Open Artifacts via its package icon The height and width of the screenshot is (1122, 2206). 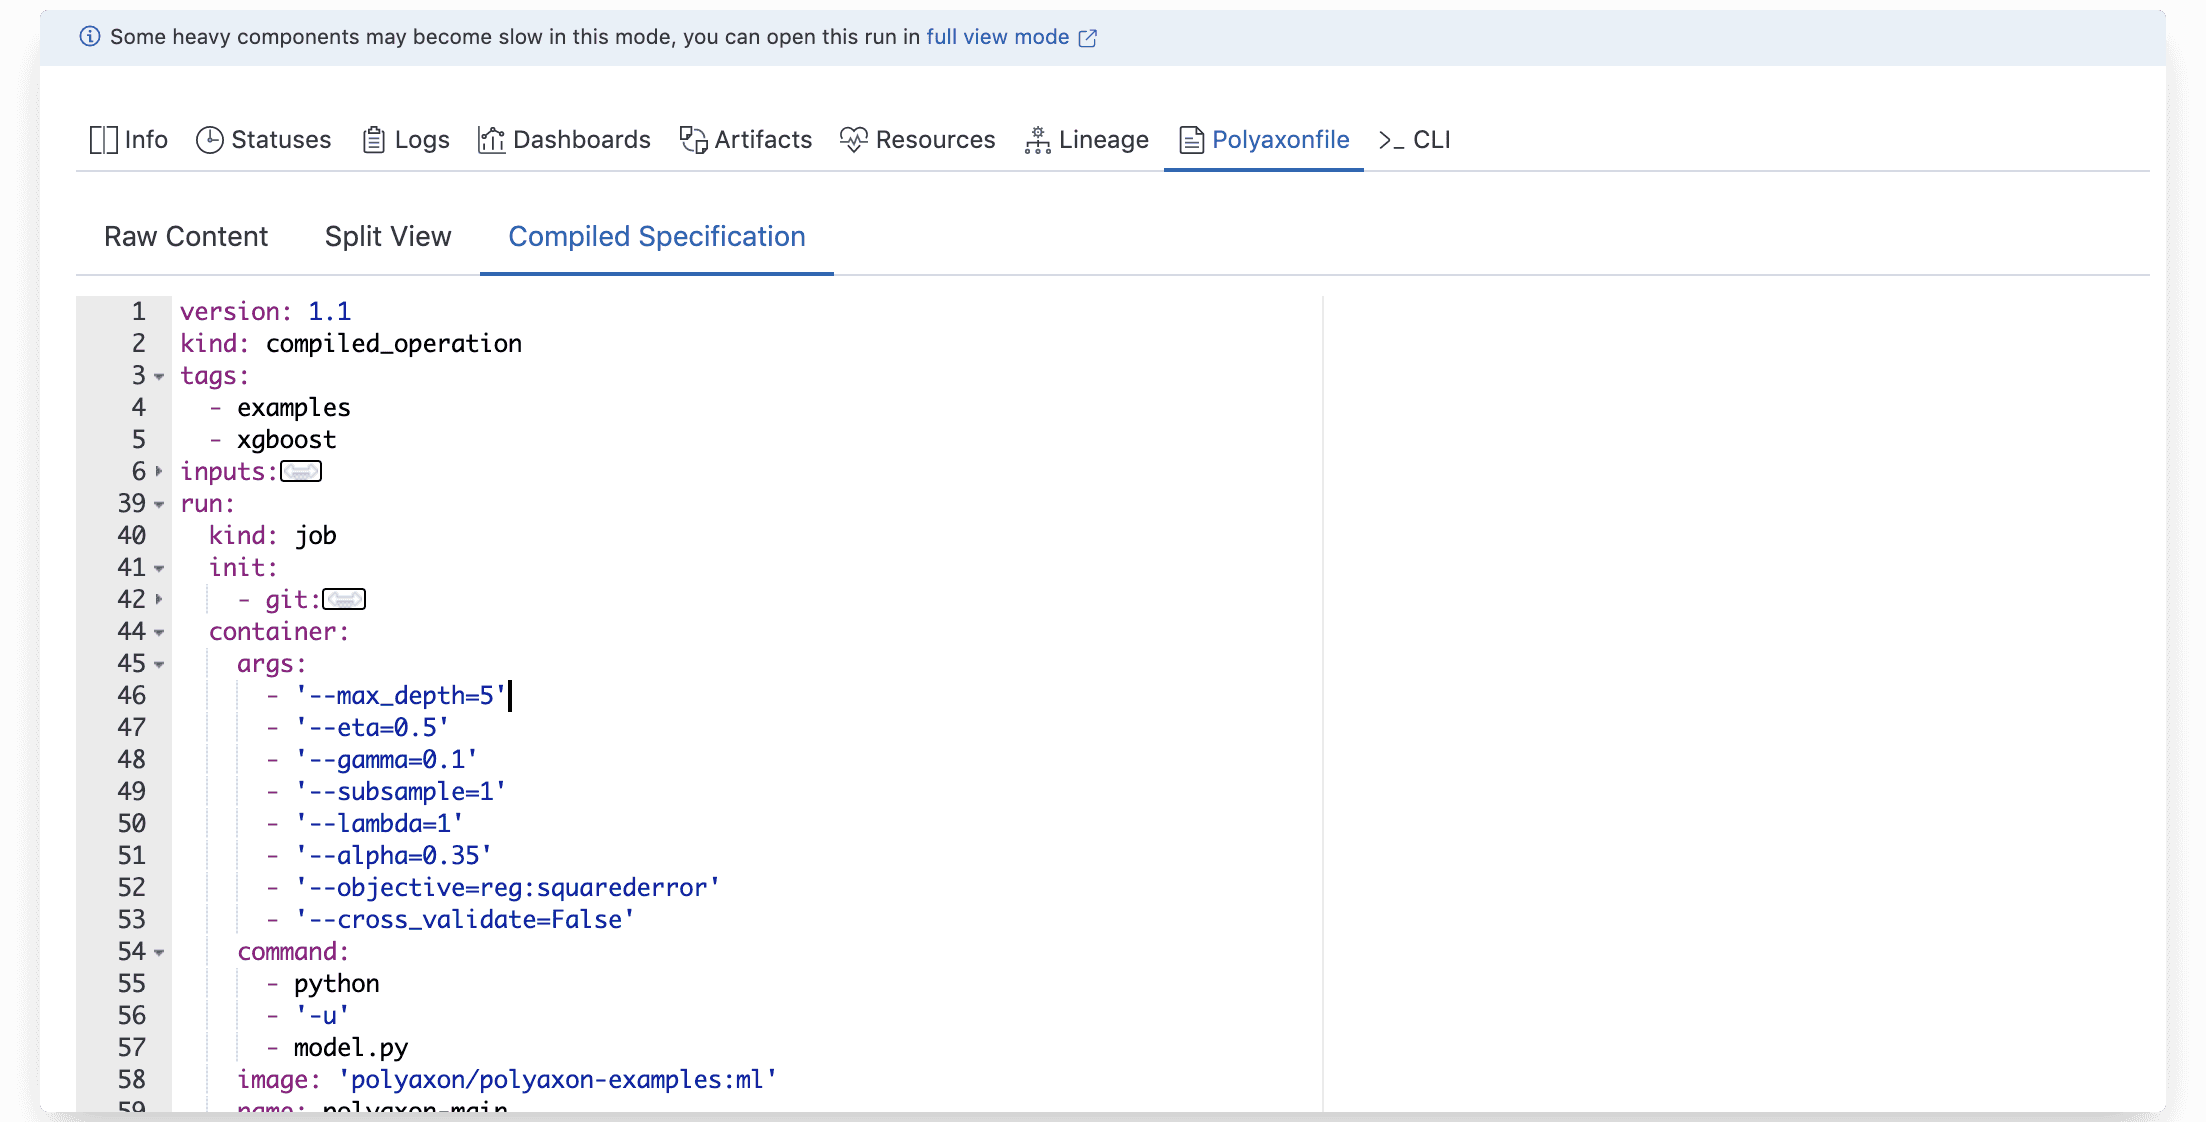[693, 141]
